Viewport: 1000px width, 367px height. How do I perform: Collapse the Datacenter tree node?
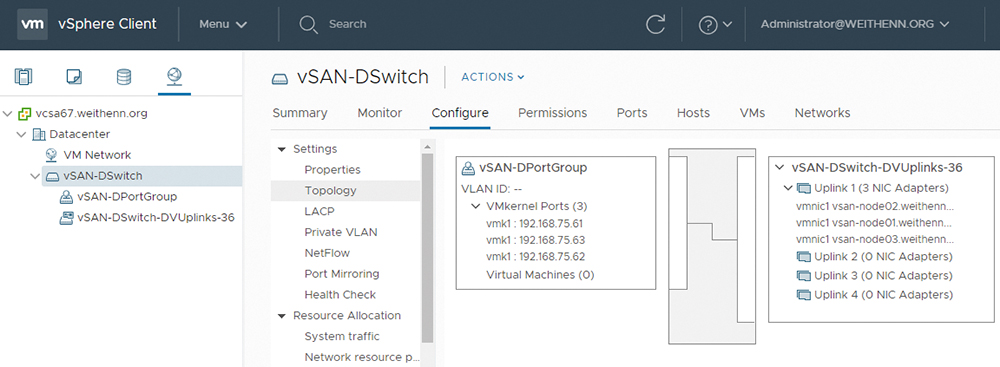[22, 135]
